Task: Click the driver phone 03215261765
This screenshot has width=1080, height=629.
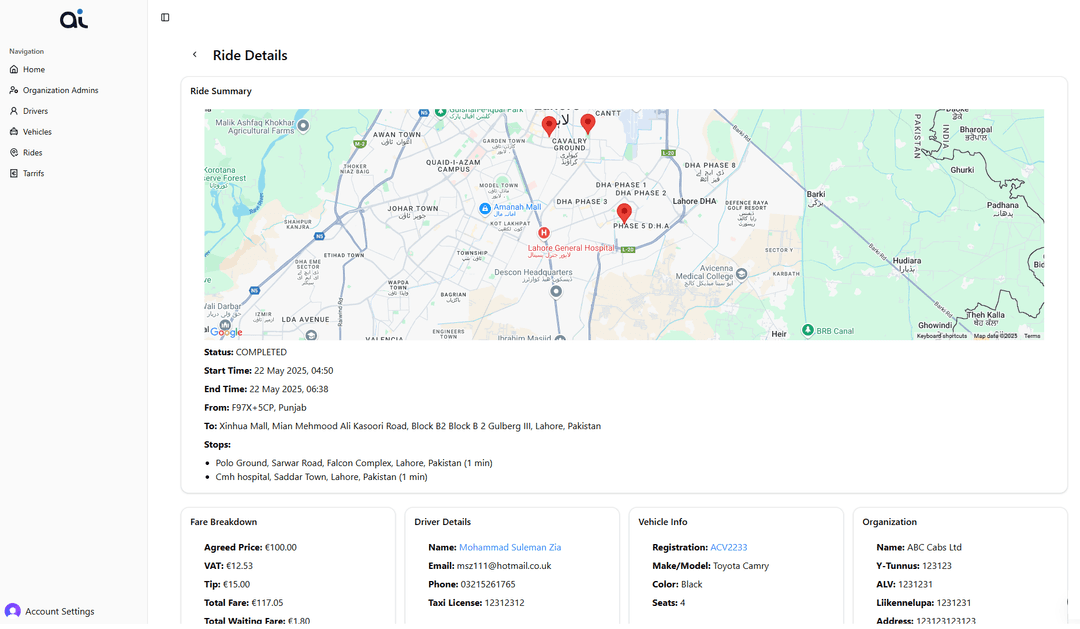Action: pos(488,584)
